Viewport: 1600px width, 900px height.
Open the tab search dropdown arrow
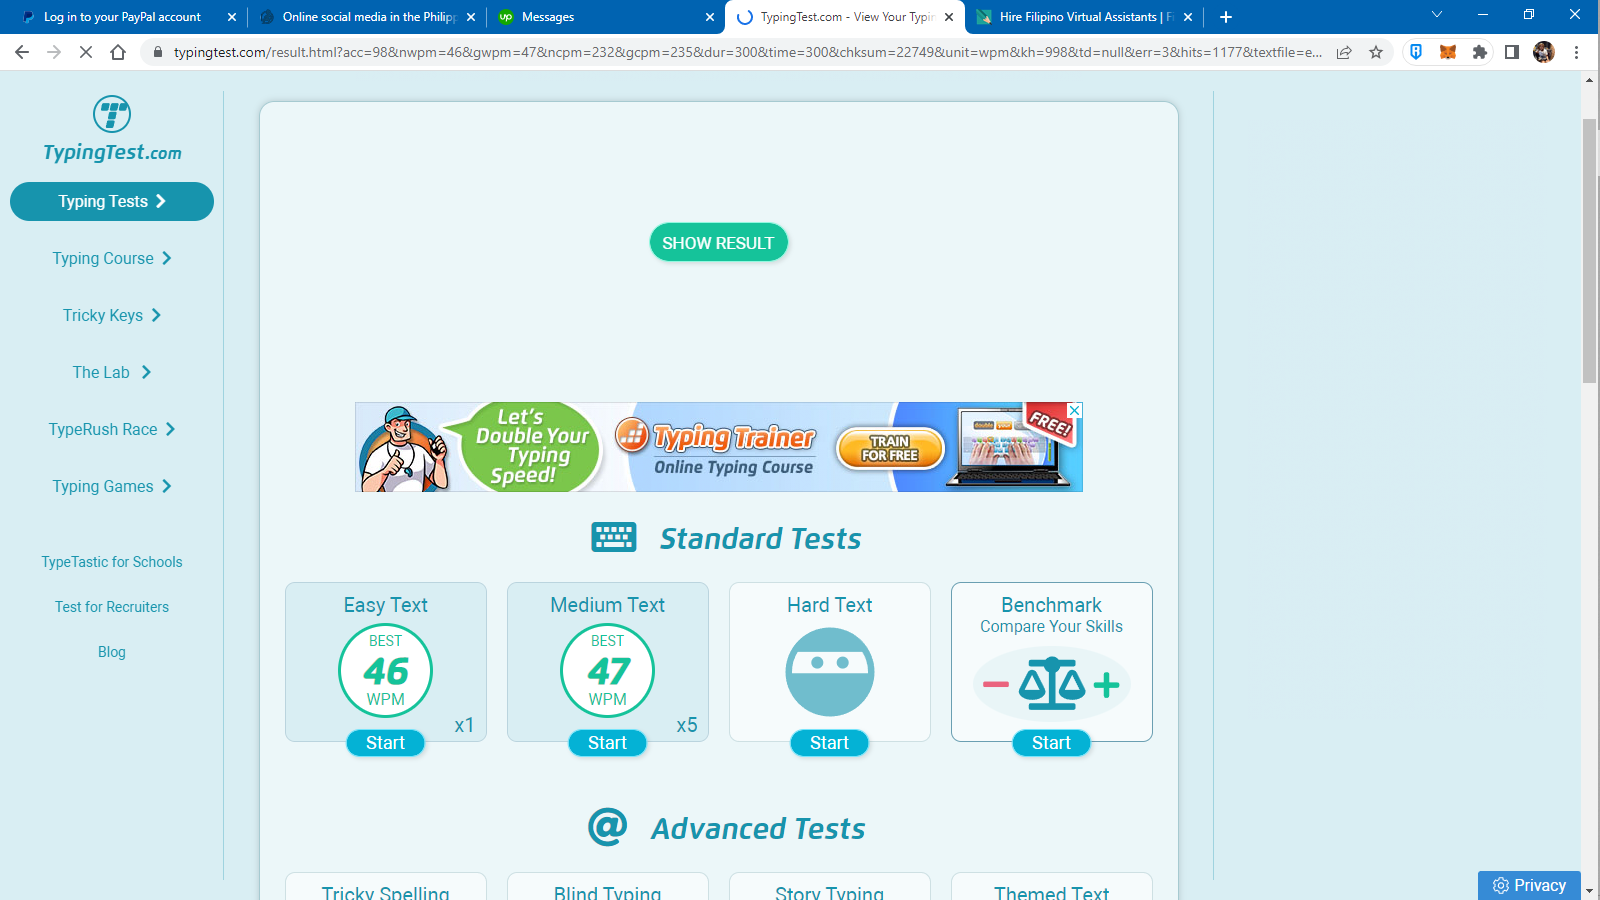(x=1437, y=15)
